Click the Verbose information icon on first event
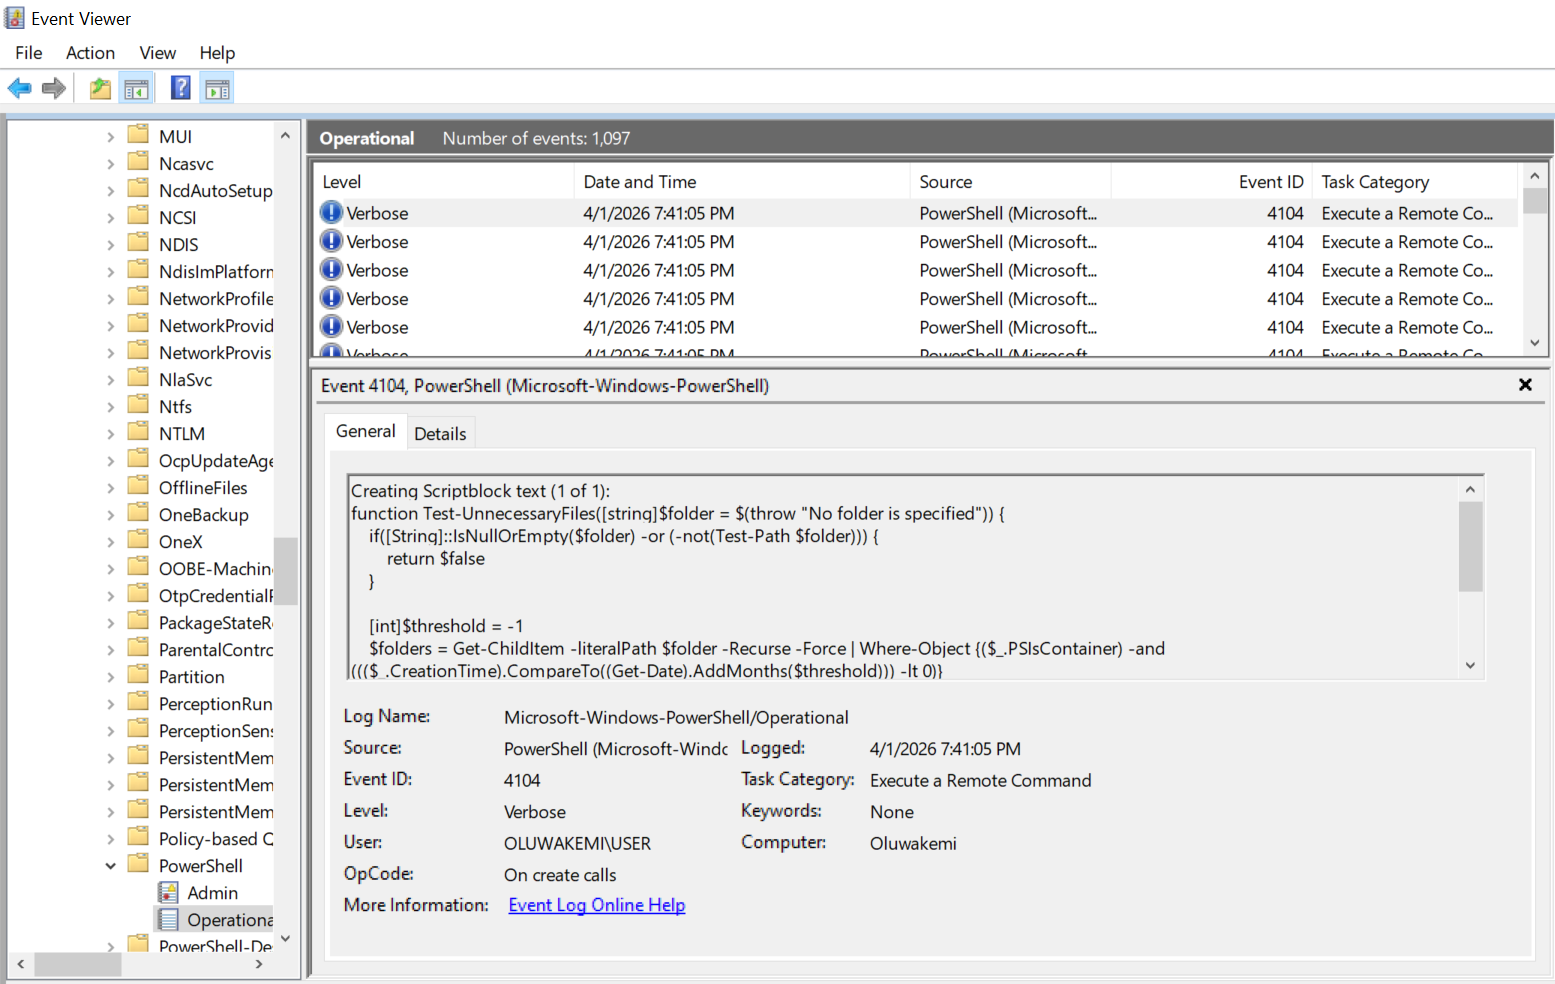Viewport: 1555px width, 984px height. (331, 212)
